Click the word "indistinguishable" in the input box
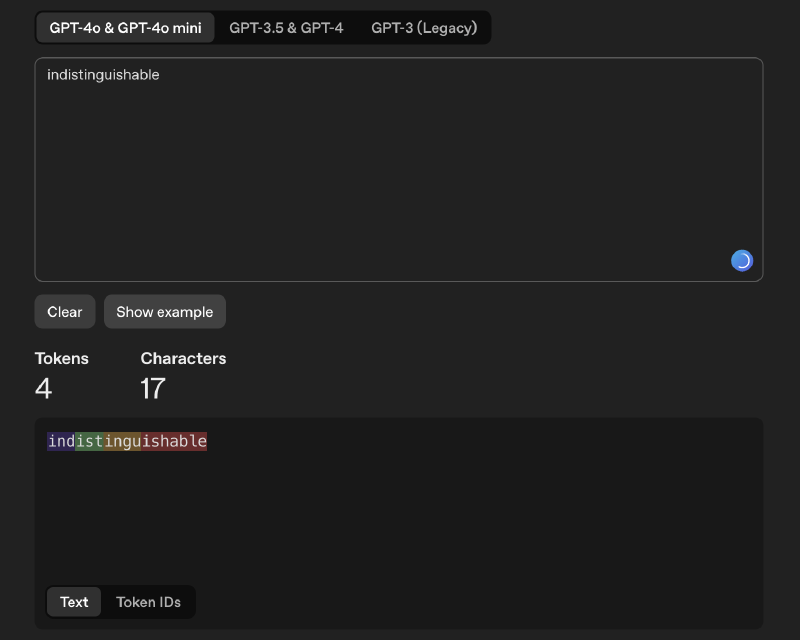This screenshot has height=640, width=800. [103, 75]
